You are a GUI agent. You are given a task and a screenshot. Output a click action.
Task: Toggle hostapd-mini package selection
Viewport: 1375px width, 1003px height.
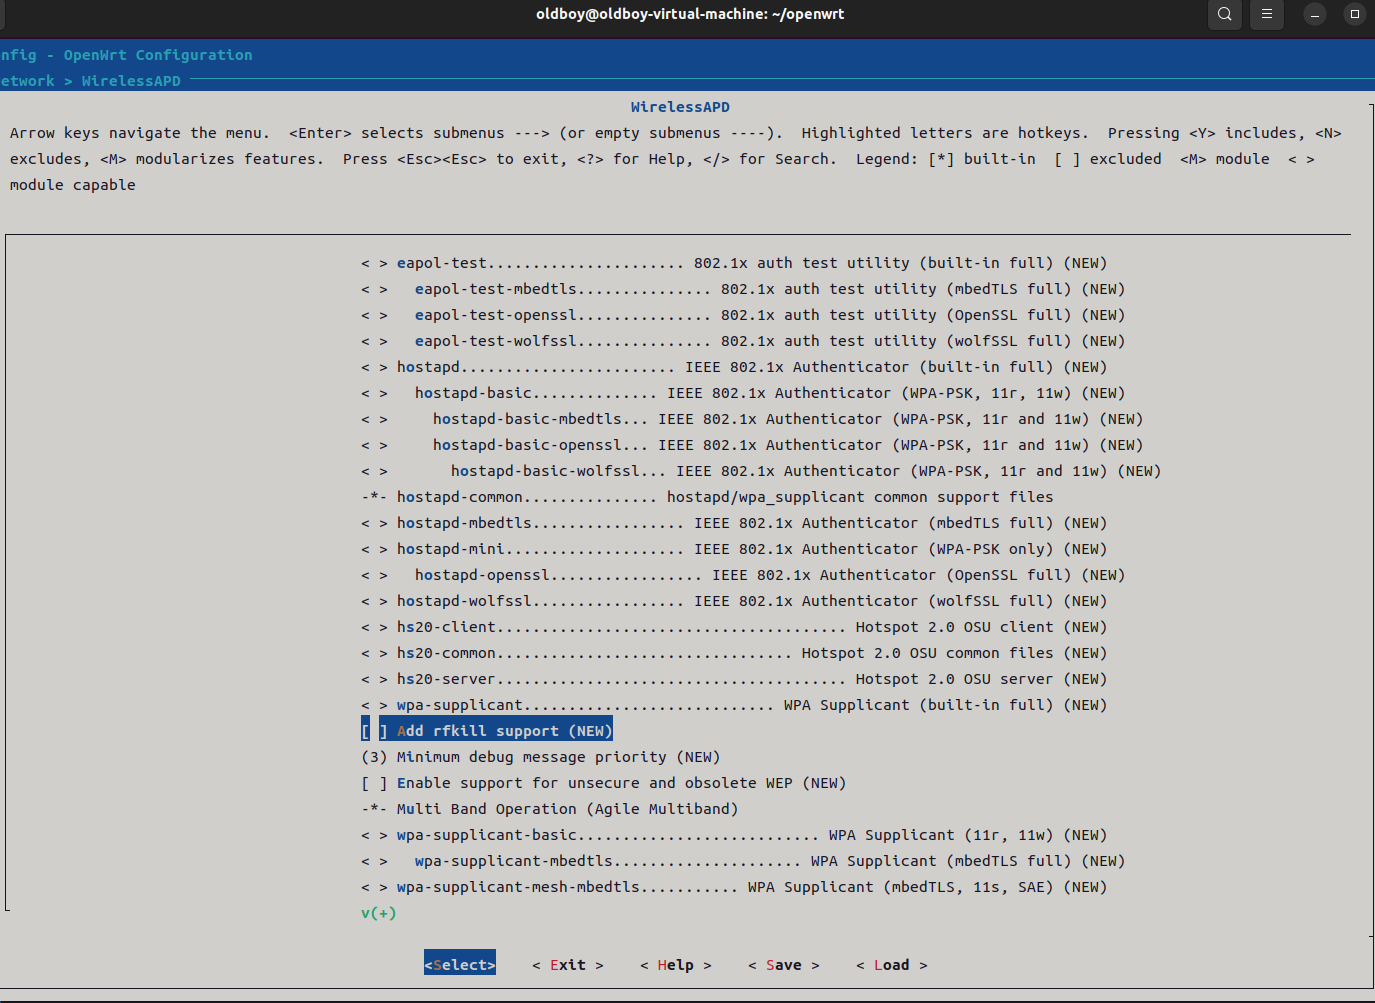[374, 549]
